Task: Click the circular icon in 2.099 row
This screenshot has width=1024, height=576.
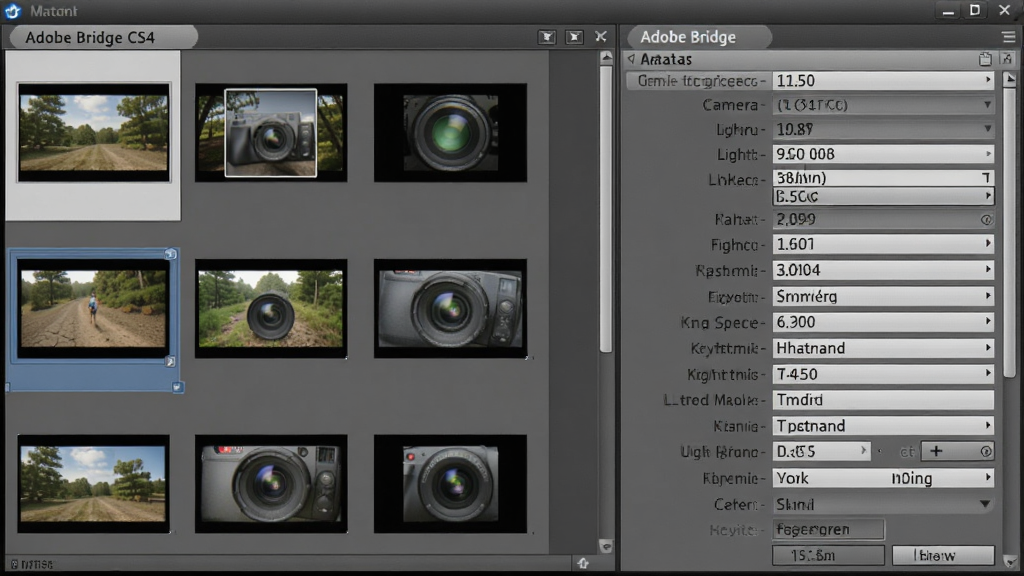Action: pyautogui.click(x=986, y=220)
